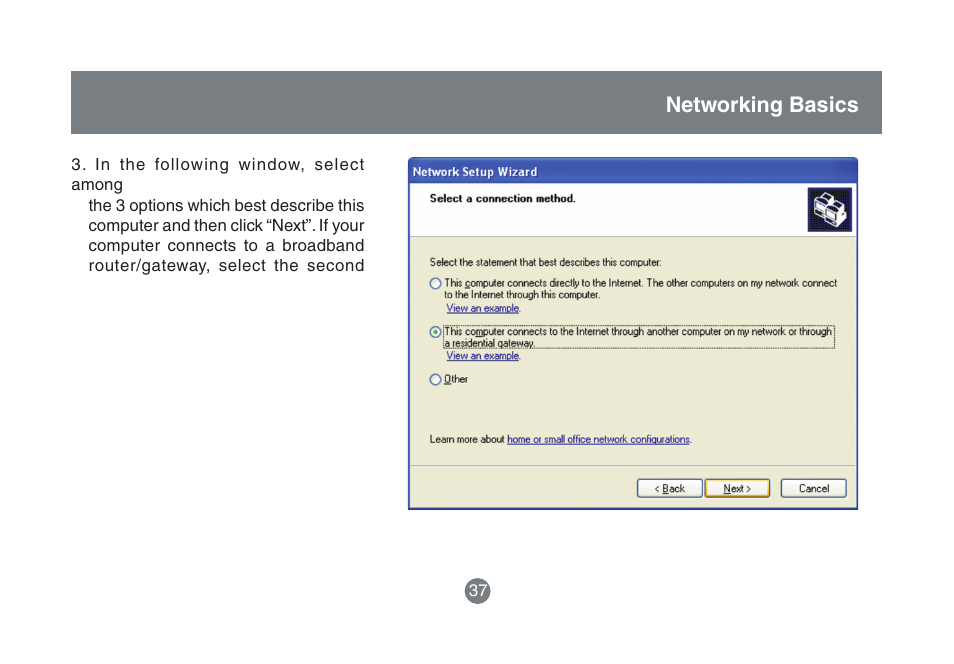Select 'through another computer or residential gateway' option
This screenshot has height=664, width=954.
click(x=435, y=332)
